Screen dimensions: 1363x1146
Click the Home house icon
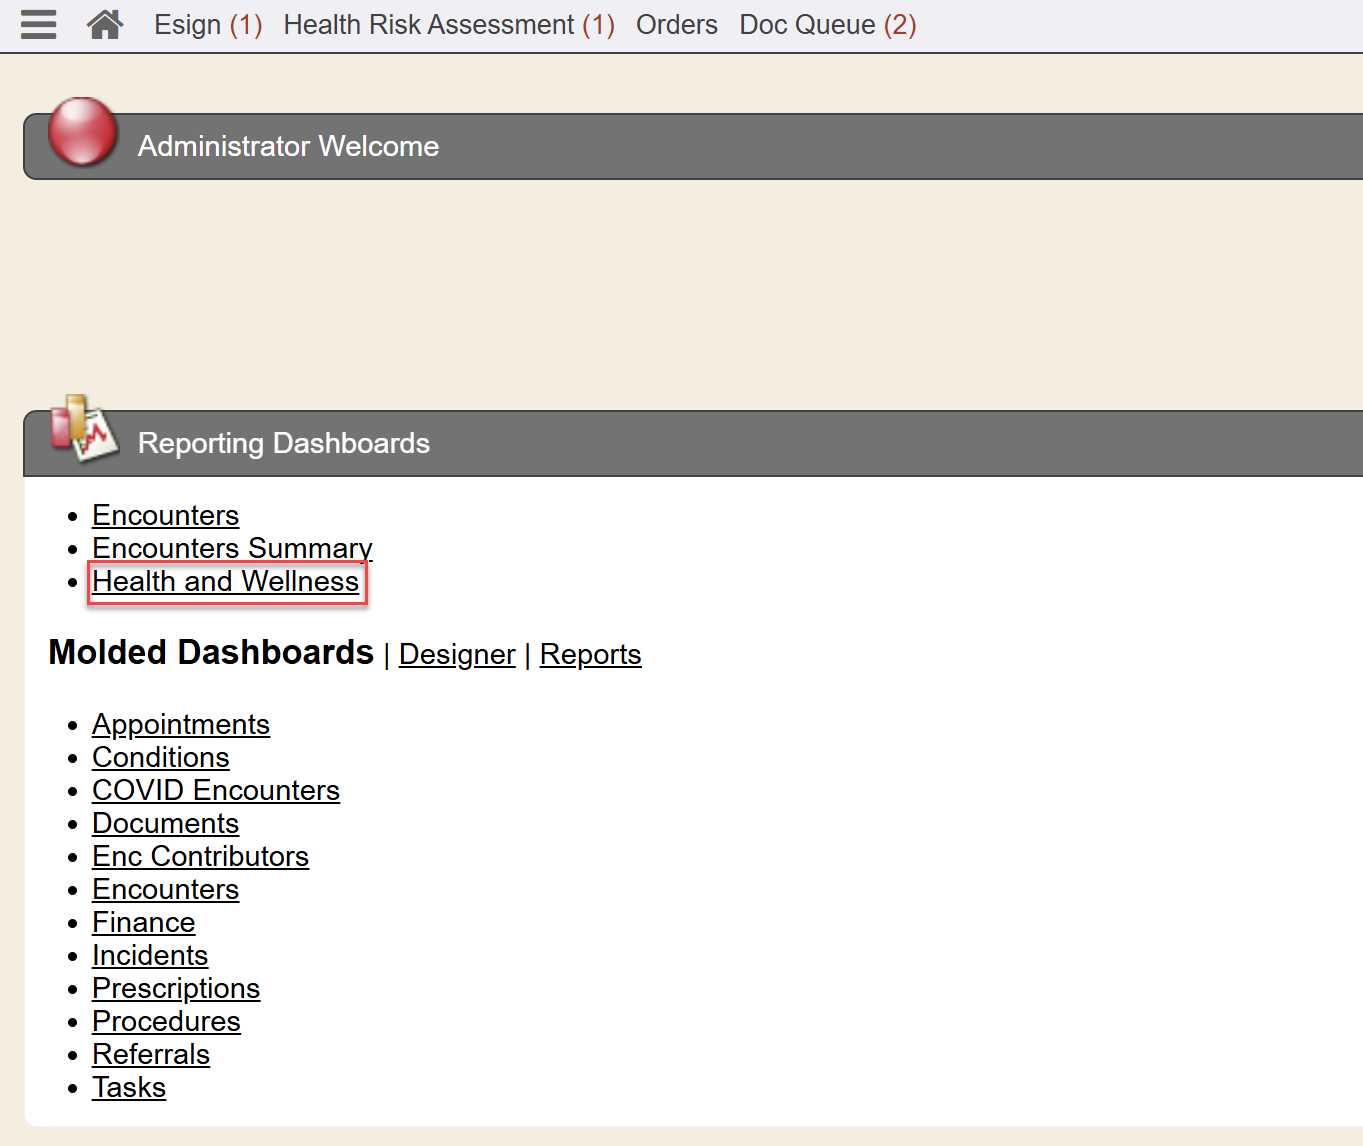coord(105,24)
